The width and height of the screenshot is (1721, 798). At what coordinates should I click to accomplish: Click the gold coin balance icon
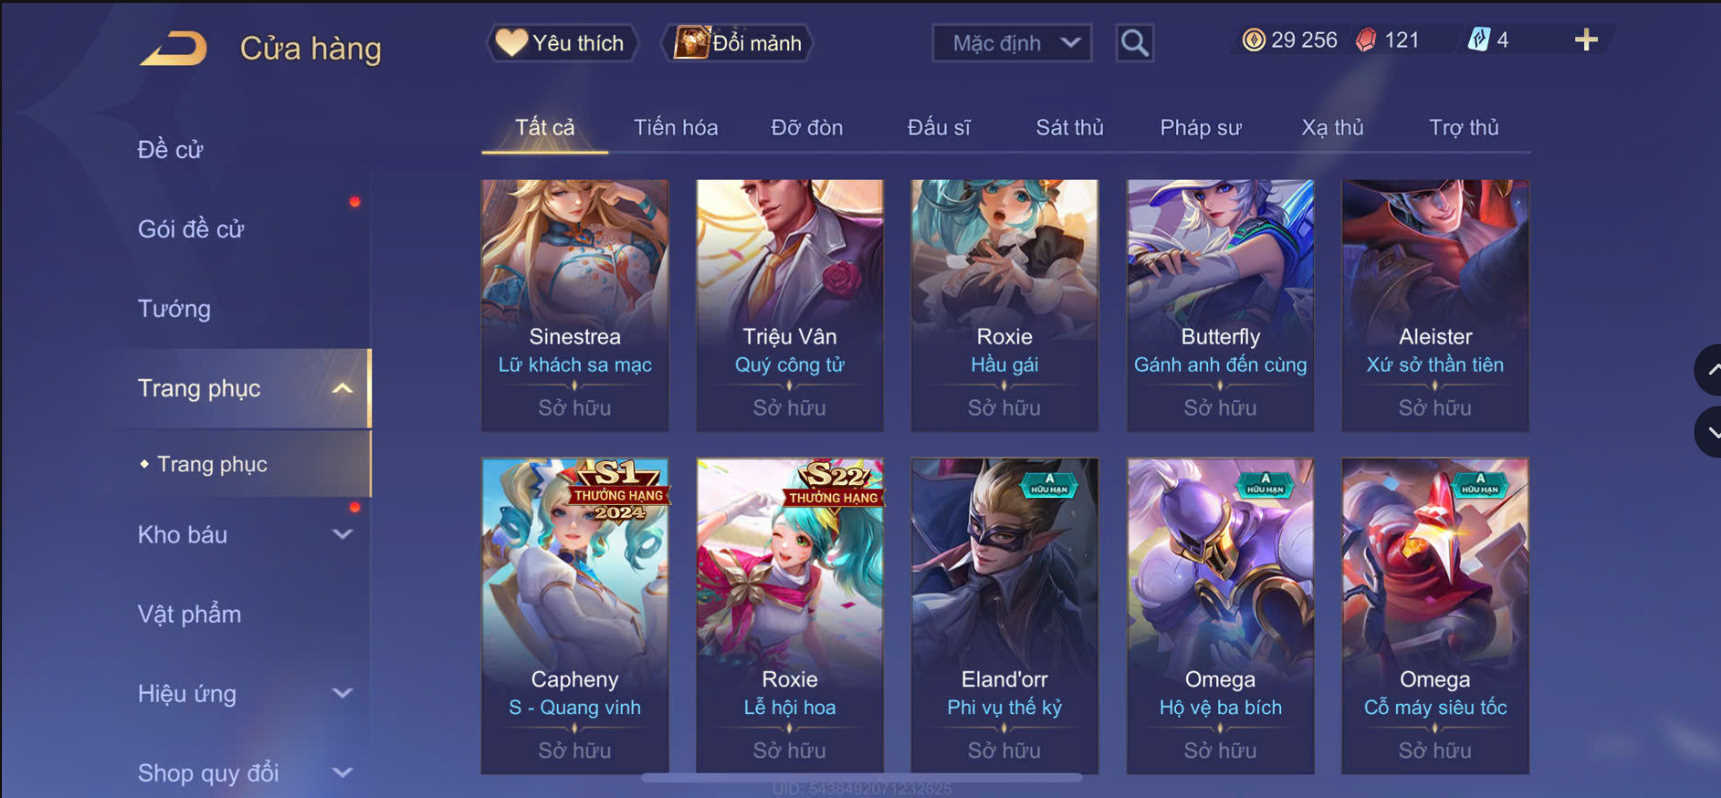click(x=1253, y=40)
